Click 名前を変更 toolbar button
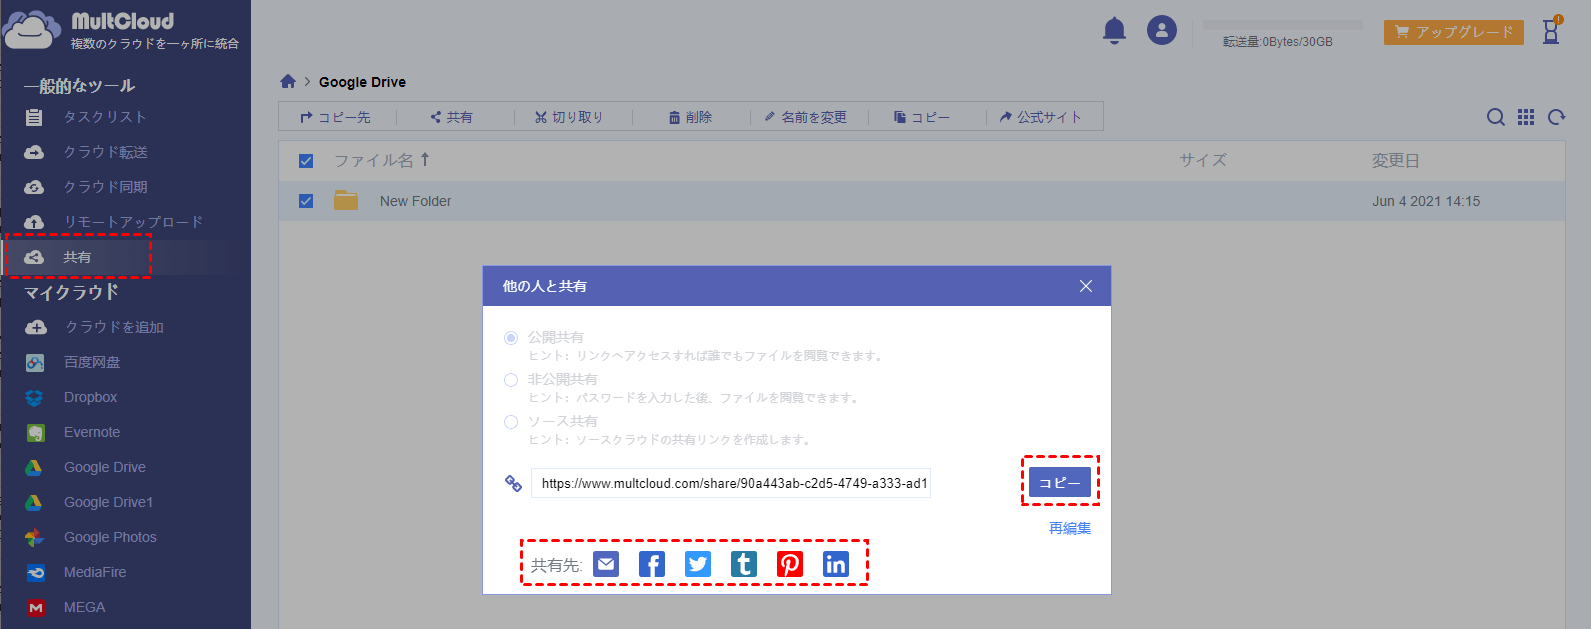Viewport: 1591px width, 629px height. tap(806, 117)
